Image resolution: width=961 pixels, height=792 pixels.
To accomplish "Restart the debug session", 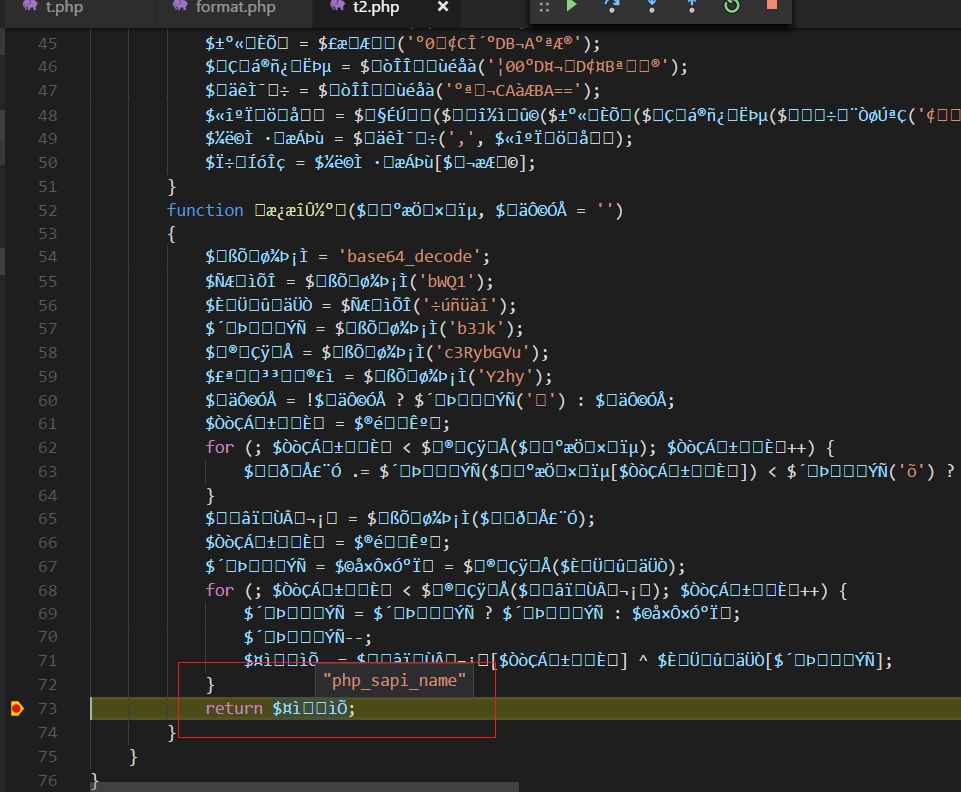I will click(732, 6).
